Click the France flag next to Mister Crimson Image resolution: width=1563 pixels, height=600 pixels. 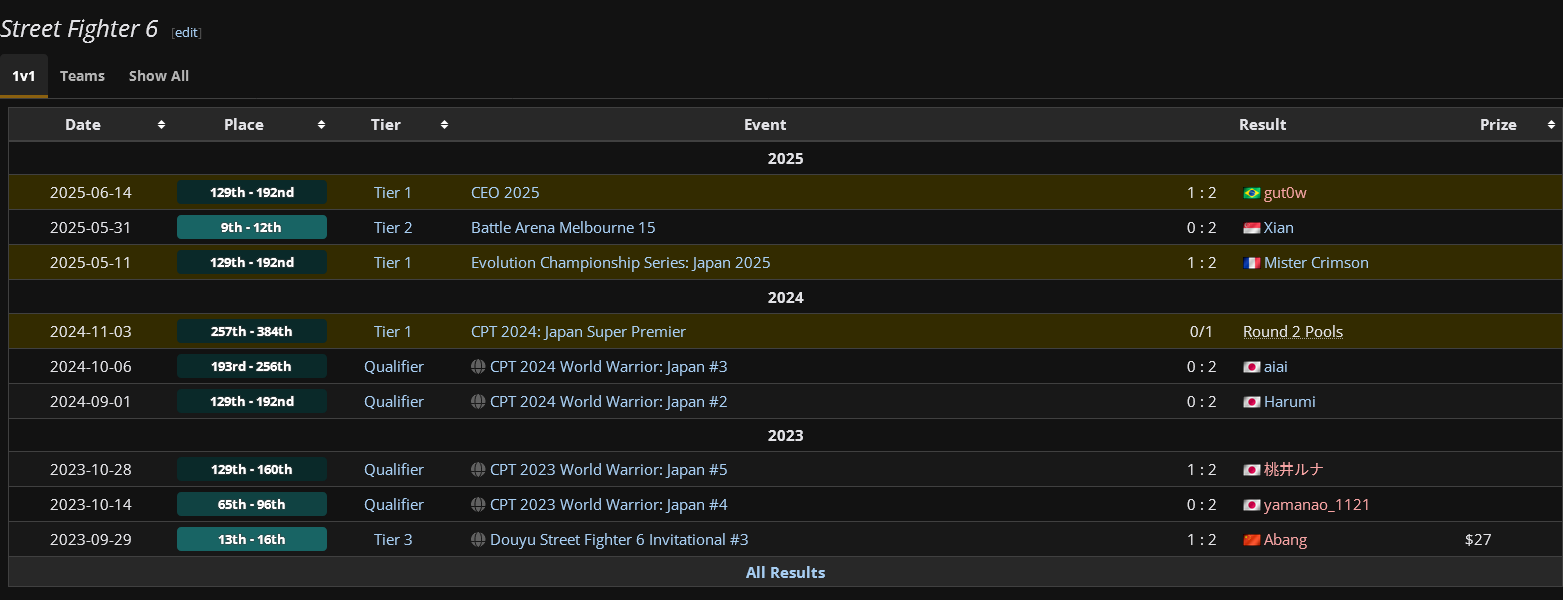[x=1251, y=263]
